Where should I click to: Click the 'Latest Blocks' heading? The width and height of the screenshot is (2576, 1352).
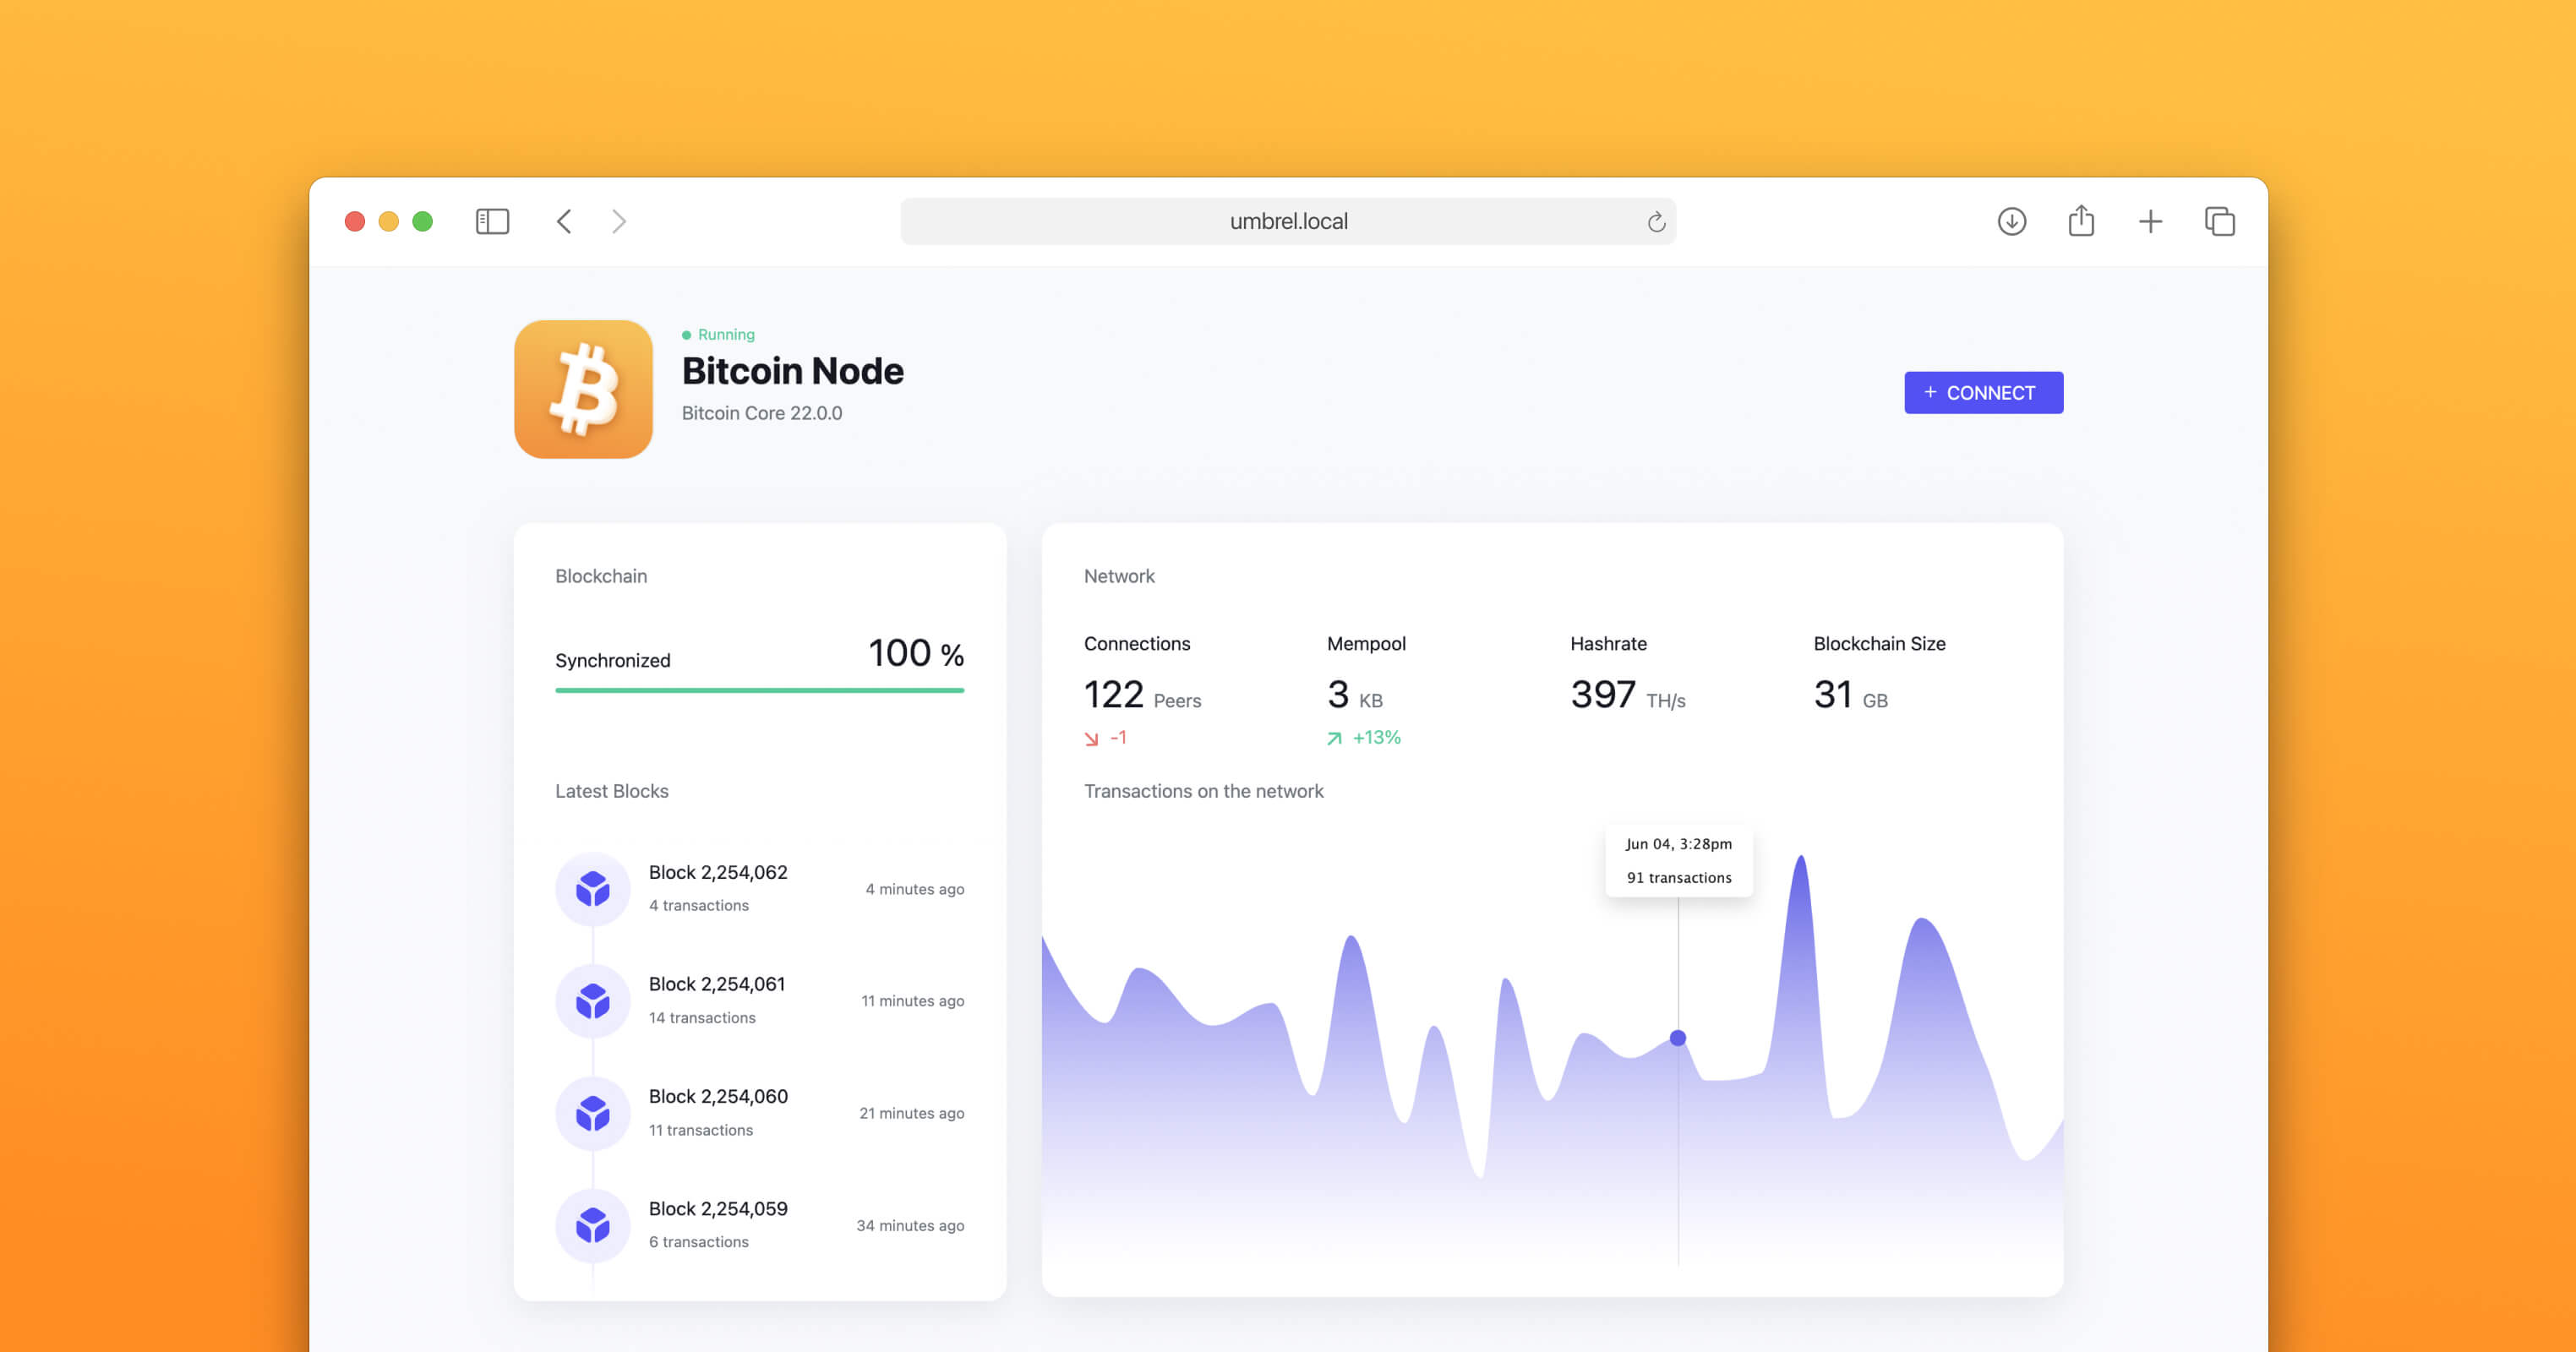point(611,791)
